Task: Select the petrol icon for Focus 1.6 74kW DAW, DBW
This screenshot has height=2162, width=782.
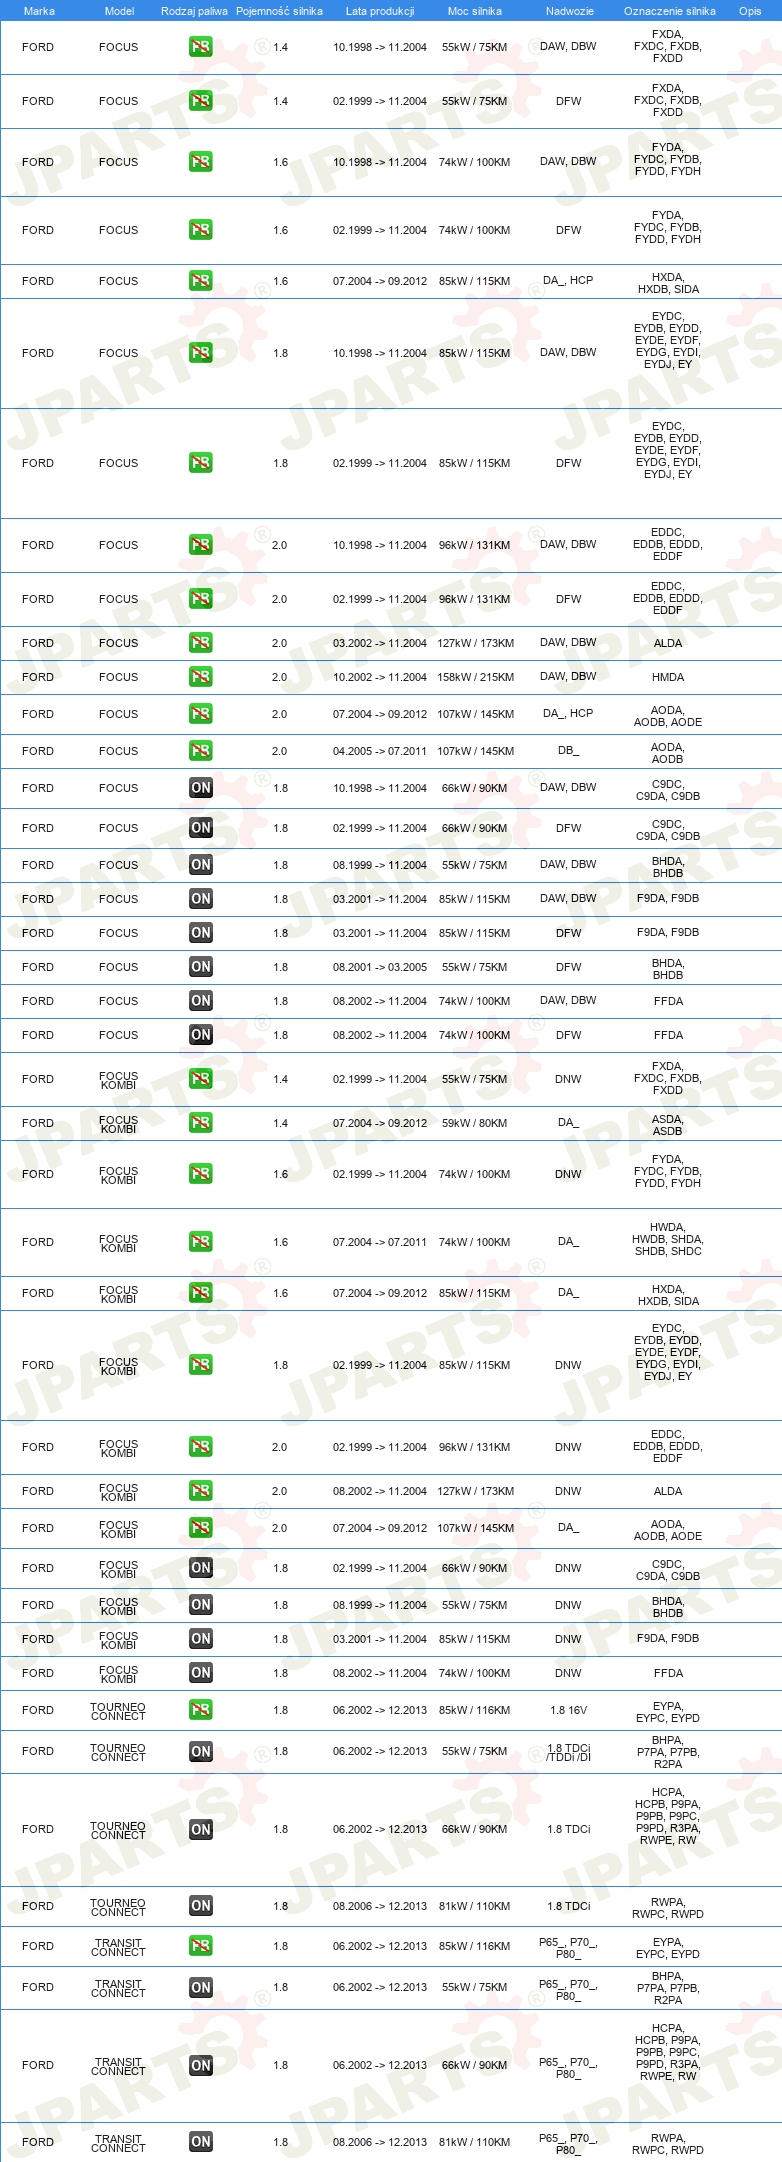Action: [201, 162]
